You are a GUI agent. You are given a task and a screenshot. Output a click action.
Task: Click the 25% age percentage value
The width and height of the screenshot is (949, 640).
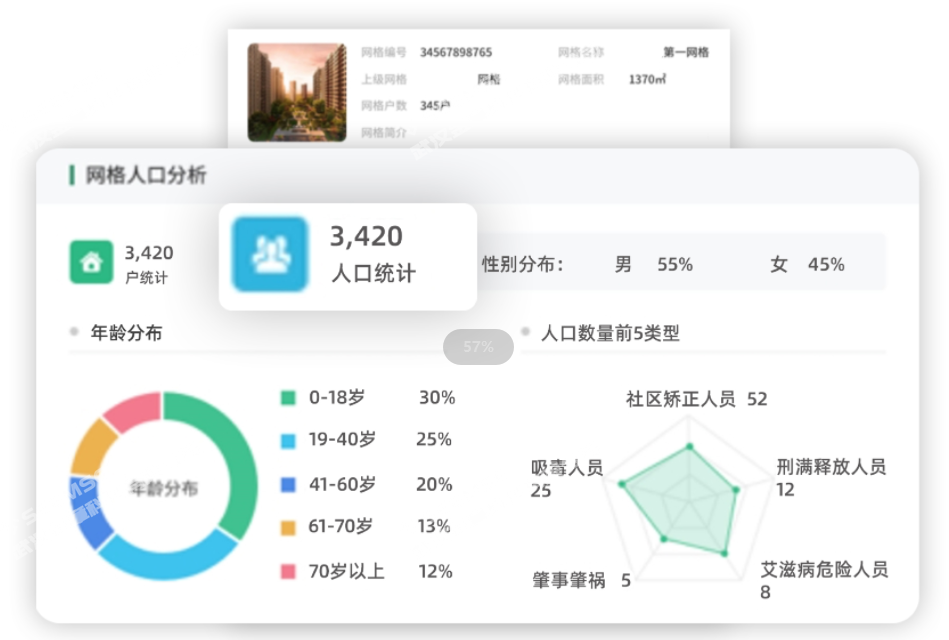434,440
